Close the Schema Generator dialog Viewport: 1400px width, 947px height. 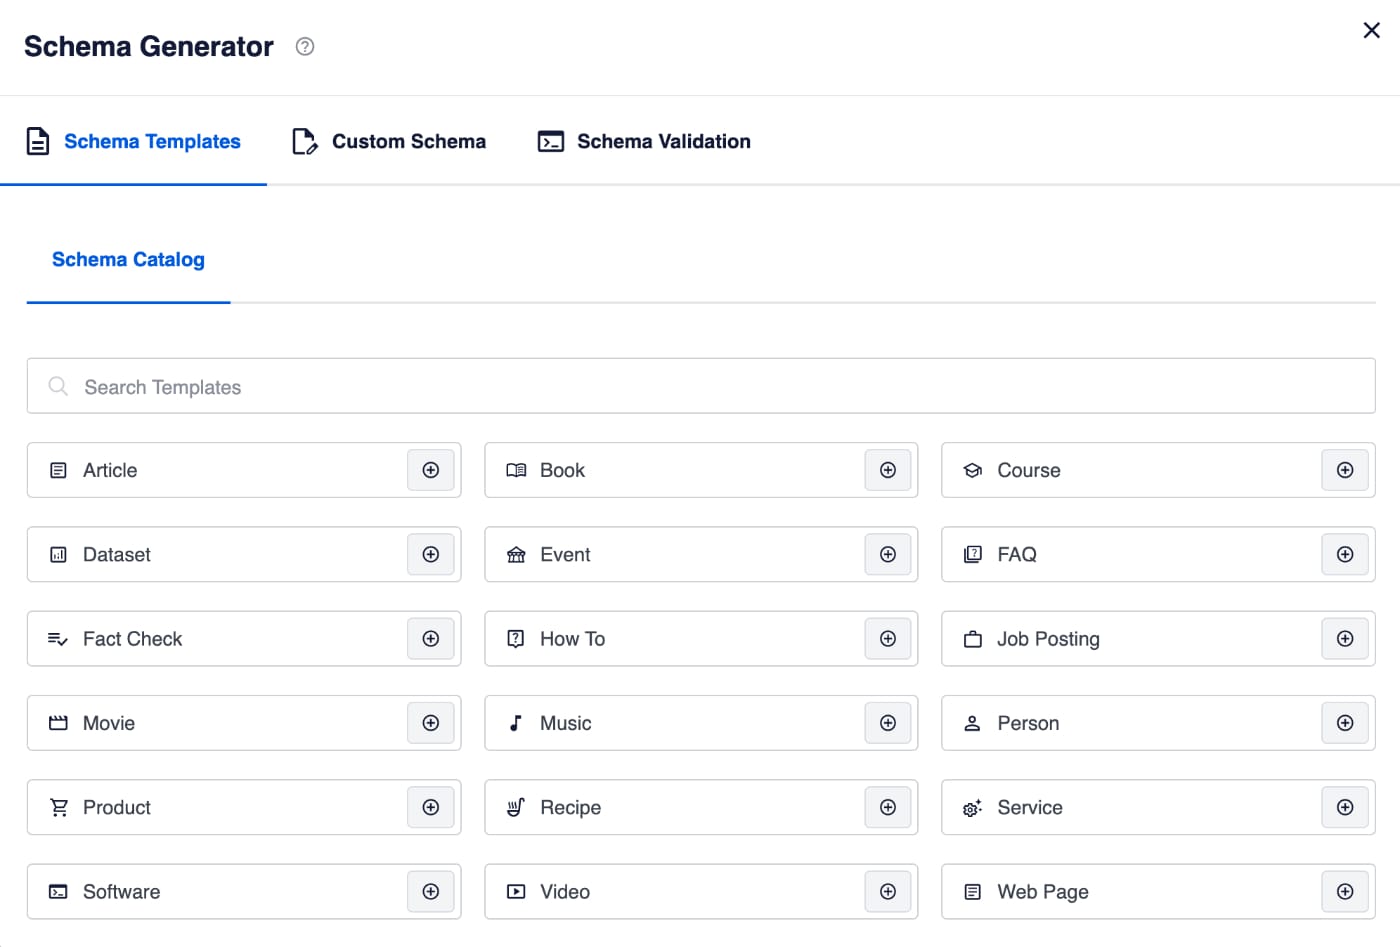pos(1372,30)
